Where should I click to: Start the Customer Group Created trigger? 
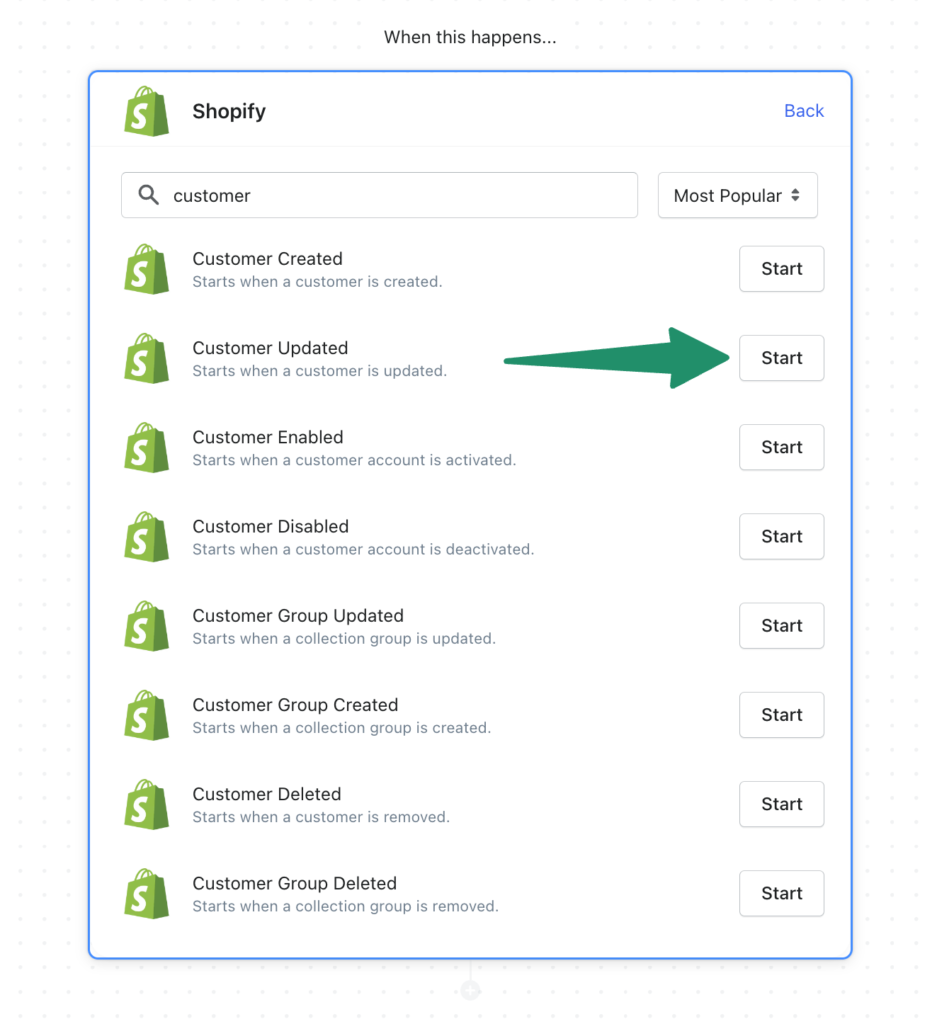(781, 715)
